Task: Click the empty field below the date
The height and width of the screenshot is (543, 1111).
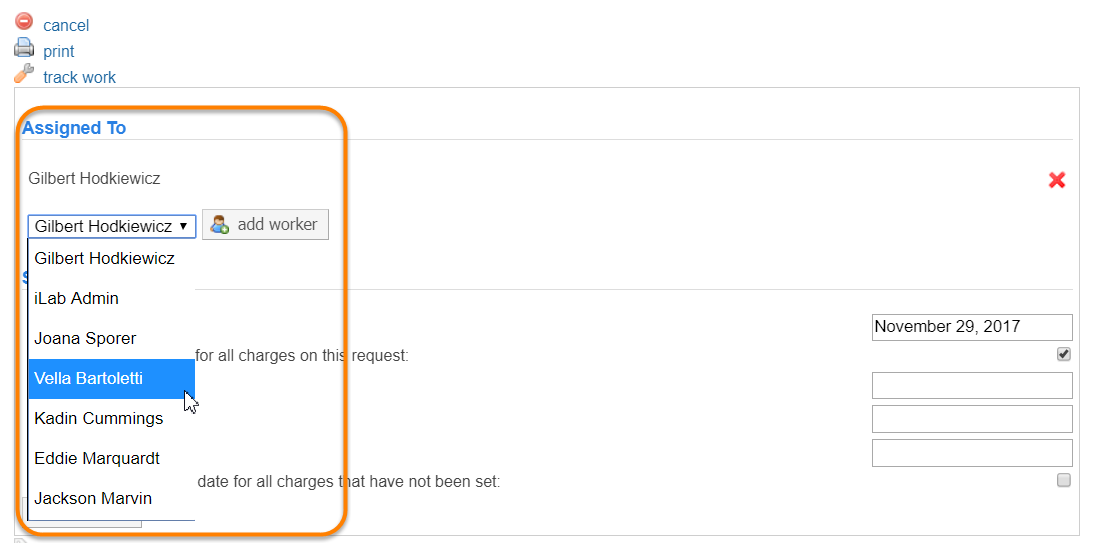Action: pyautogui.click(x=971, y=385)
